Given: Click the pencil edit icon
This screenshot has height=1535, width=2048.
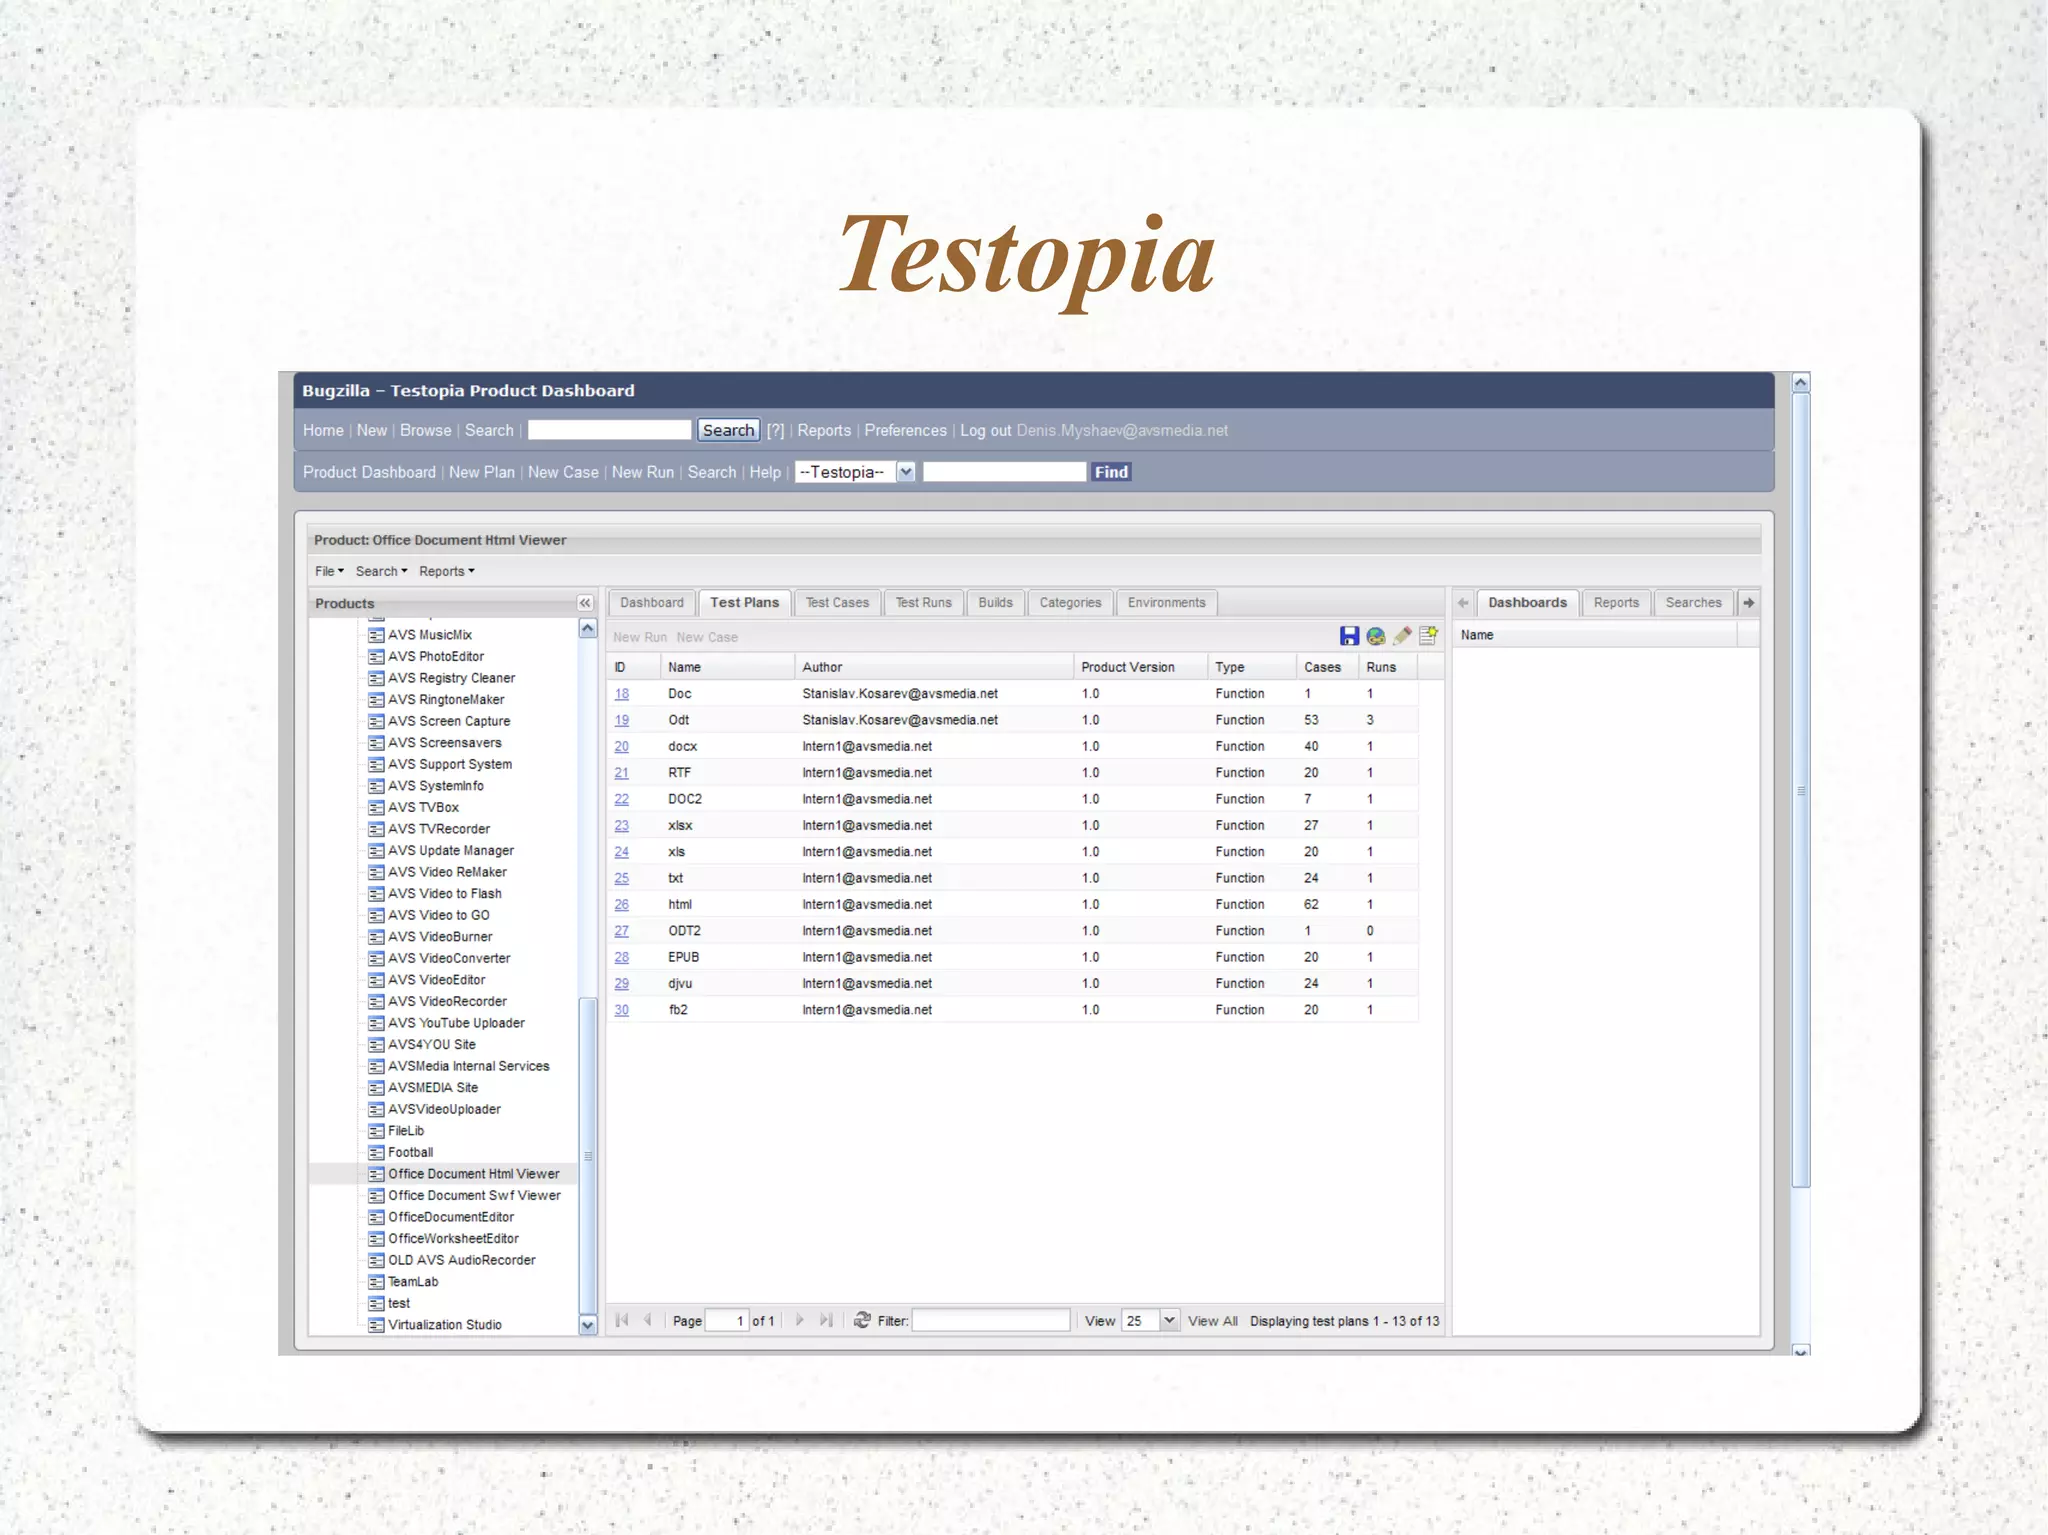Looking at the screenshot, I should pos(1402,636).
